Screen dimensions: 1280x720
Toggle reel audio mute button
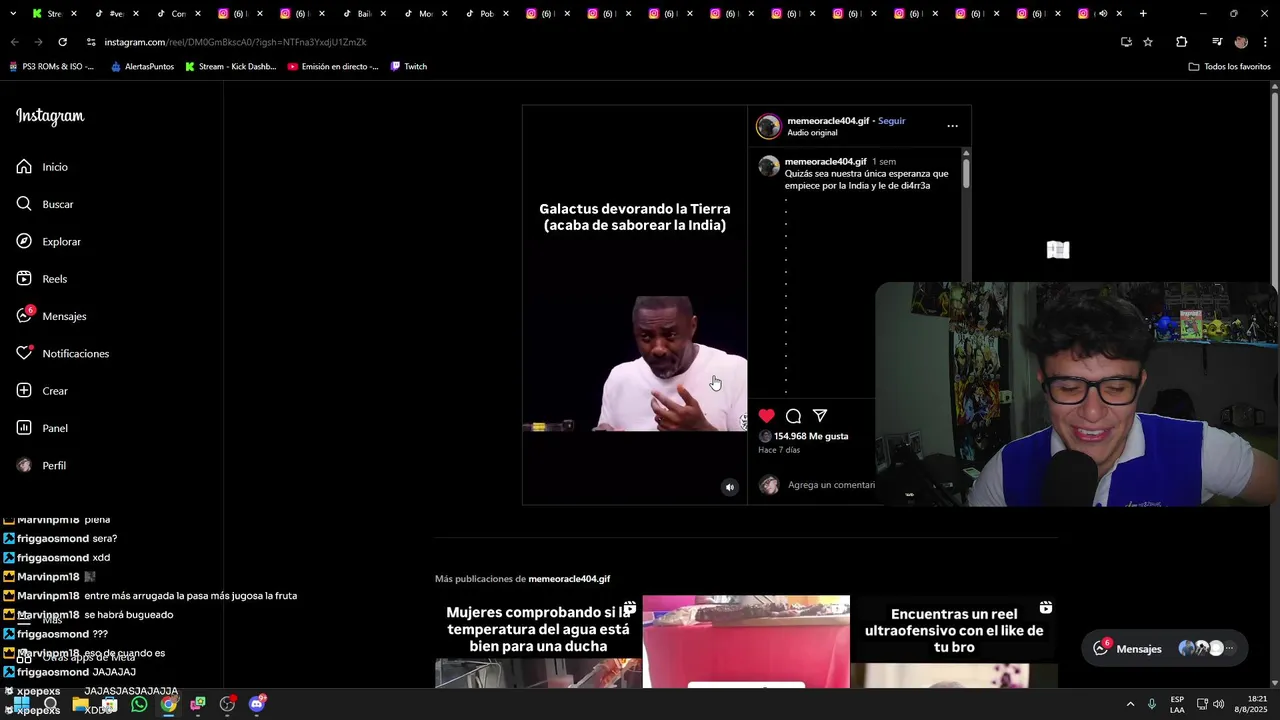[x=730, y=487]
